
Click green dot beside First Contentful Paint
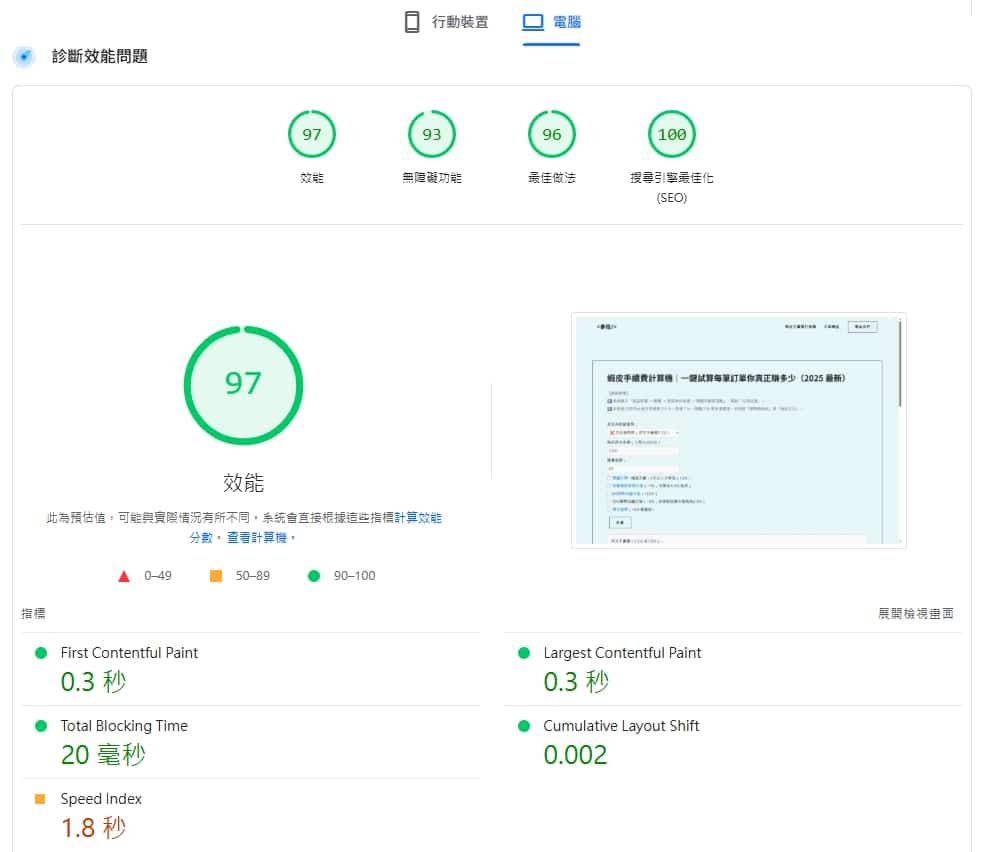click(41, 653)
